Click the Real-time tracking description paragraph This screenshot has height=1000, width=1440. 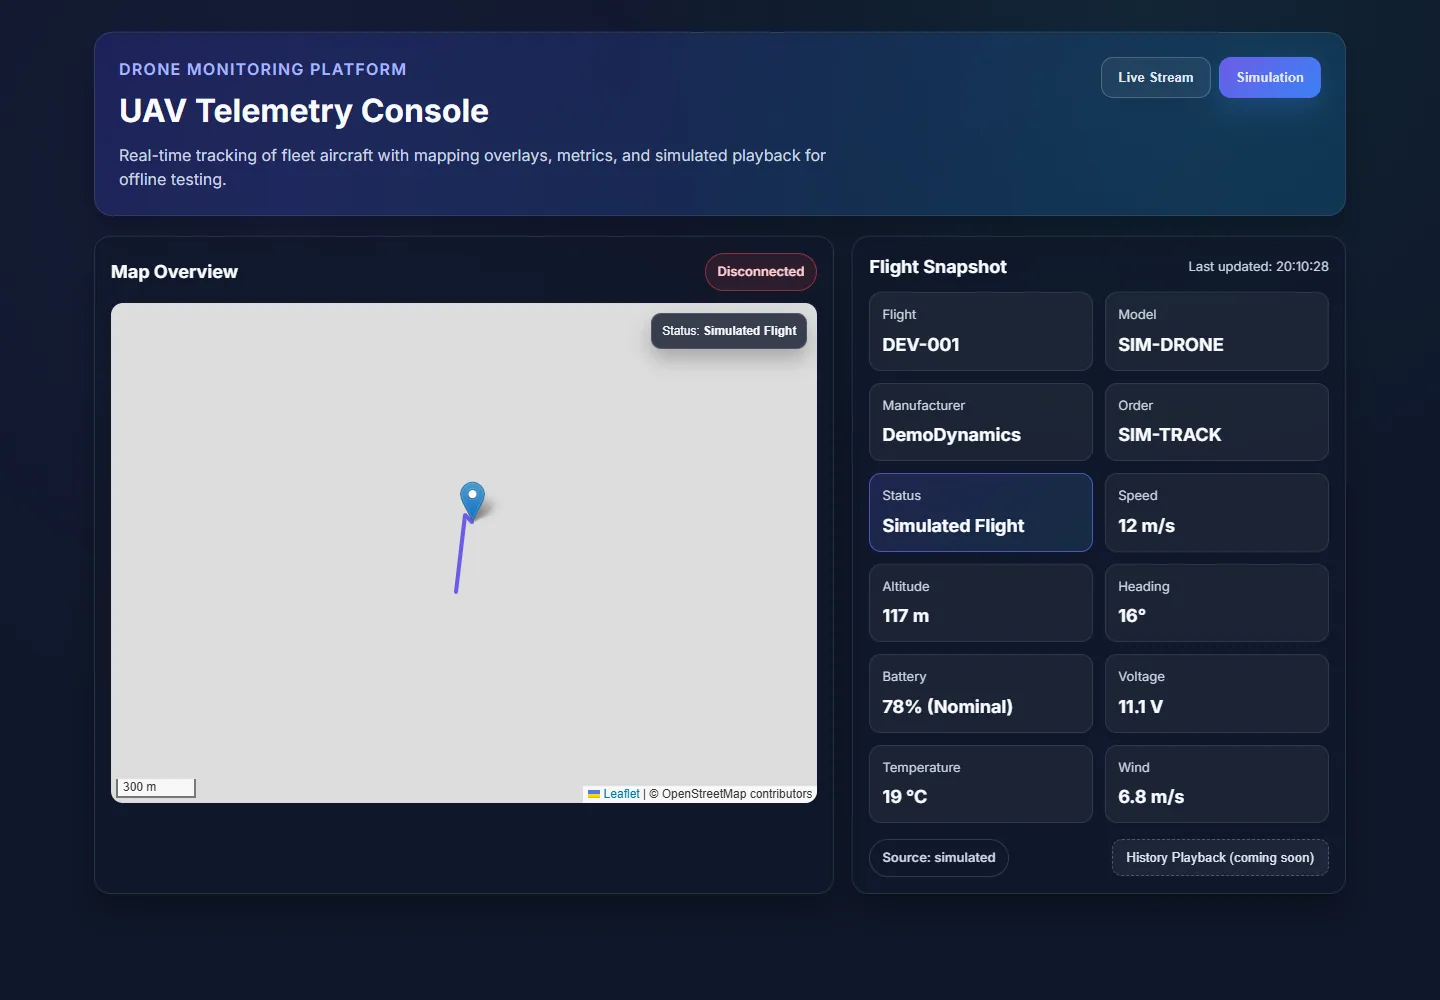click(x=472, y=168)
